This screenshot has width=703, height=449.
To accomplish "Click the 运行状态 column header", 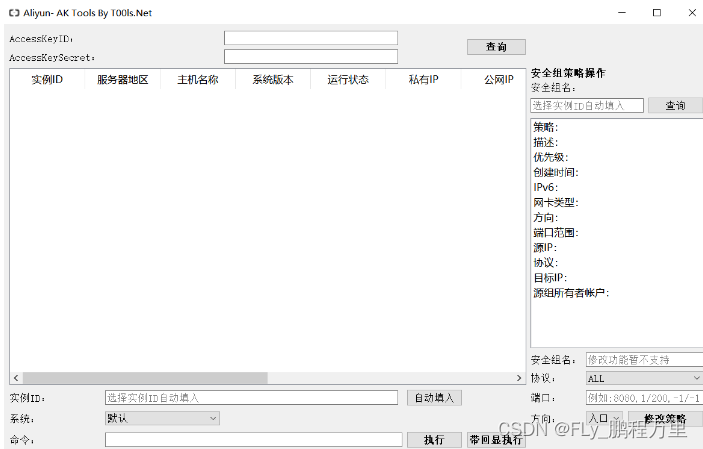I will pos(348,79).
